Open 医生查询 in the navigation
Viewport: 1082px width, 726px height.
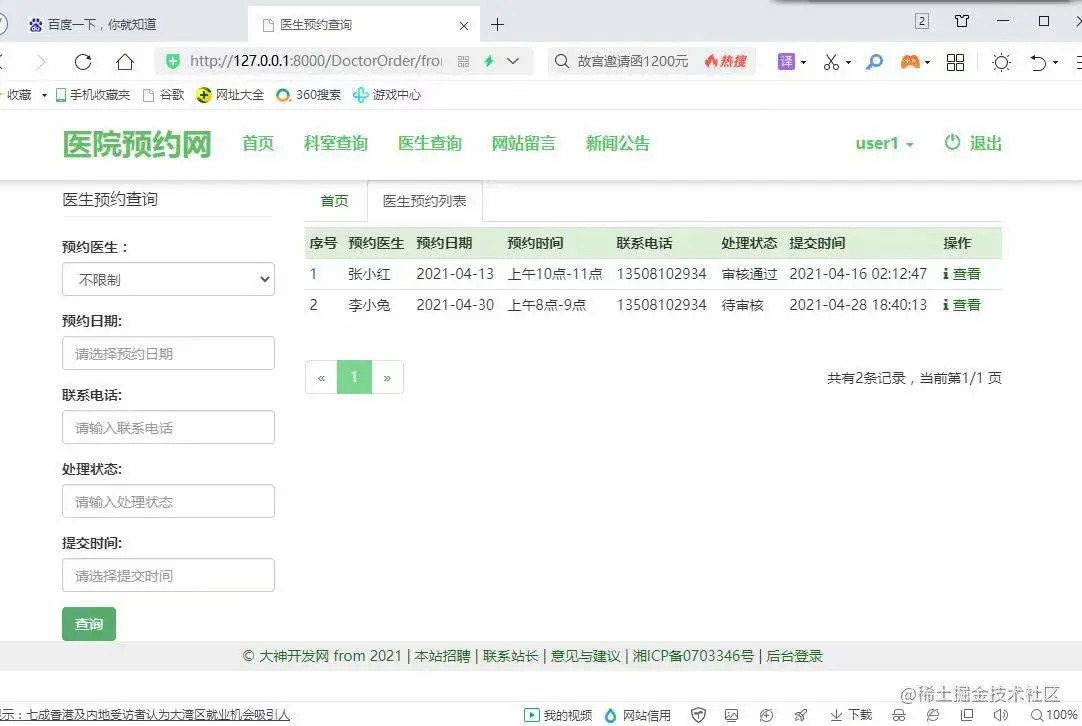430,144
